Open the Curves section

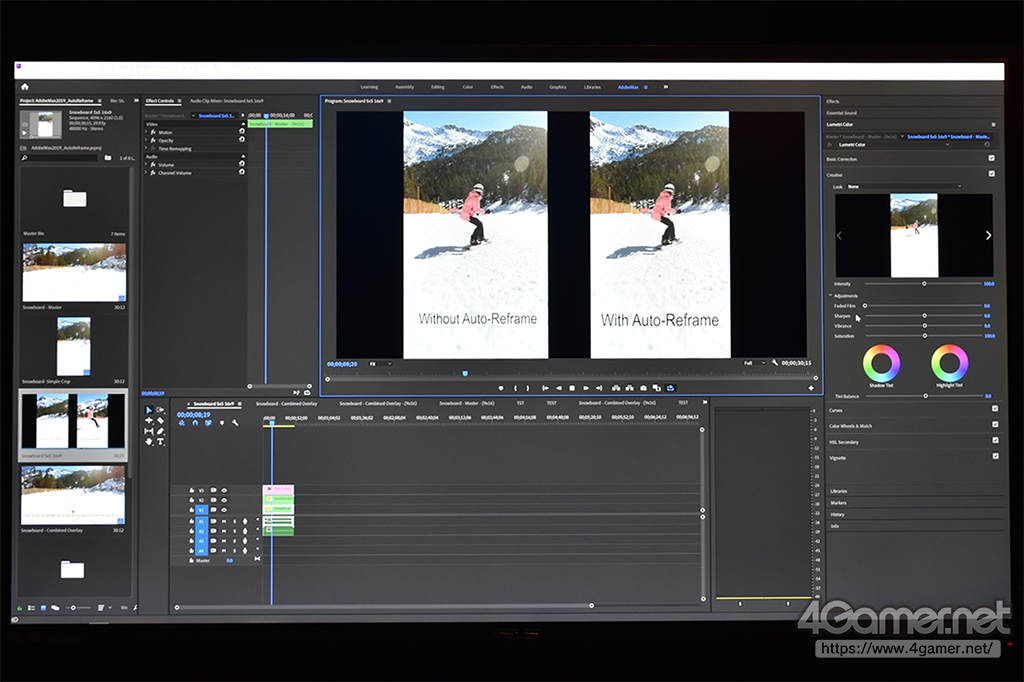pyautogui.click(x=836, y=410)
